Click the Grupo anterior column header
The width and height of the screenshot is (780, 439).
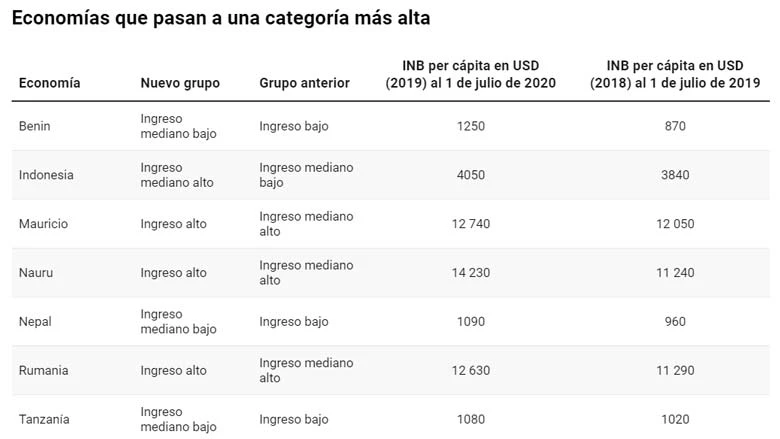point(304,83)
